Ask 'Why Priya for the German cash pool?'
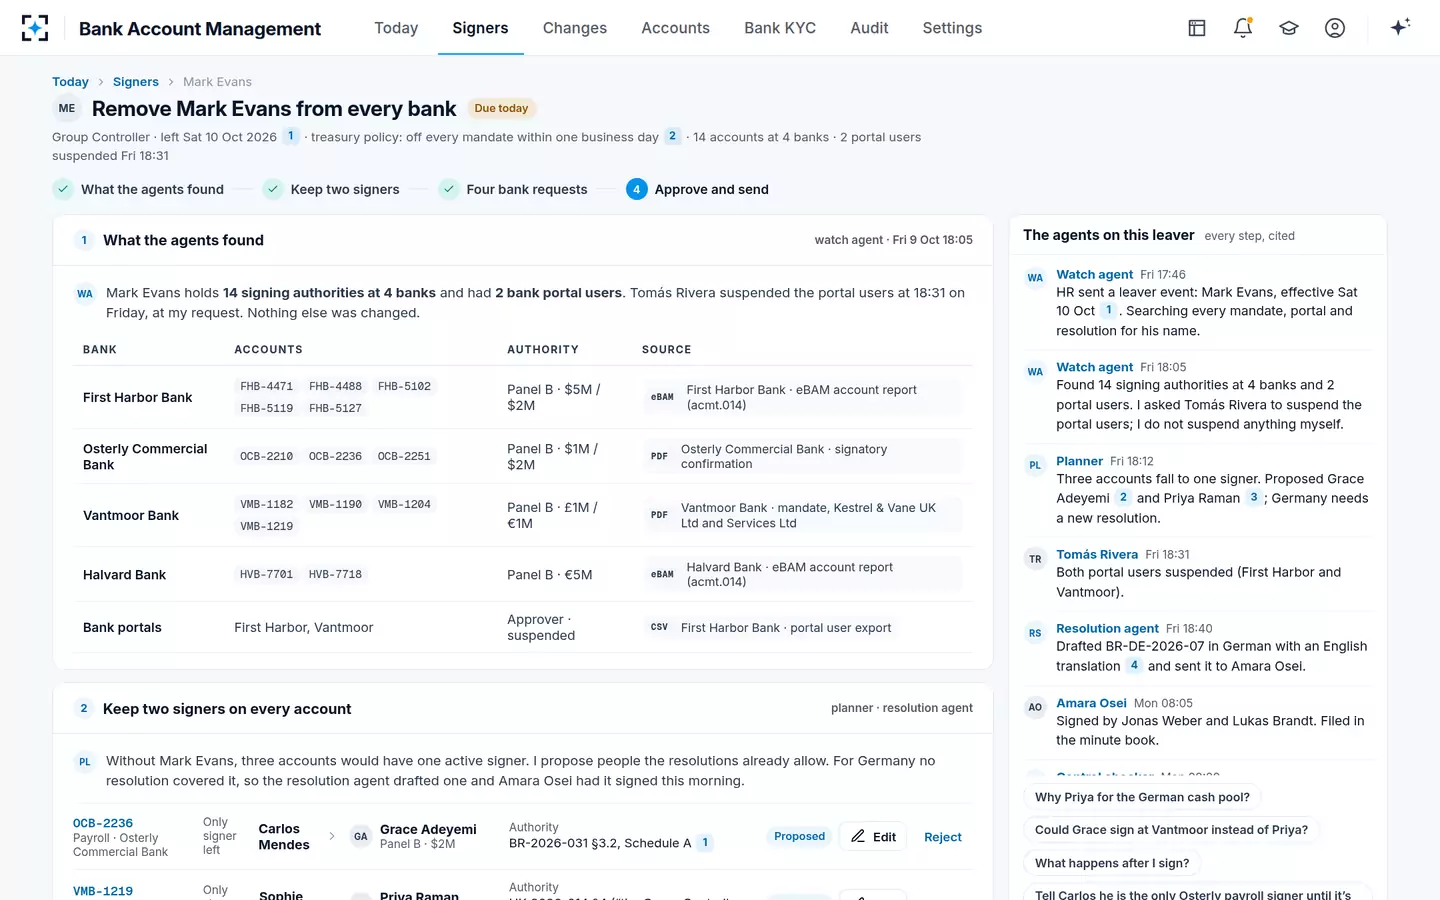1440x900 pixels. [x=1142, y=797]
